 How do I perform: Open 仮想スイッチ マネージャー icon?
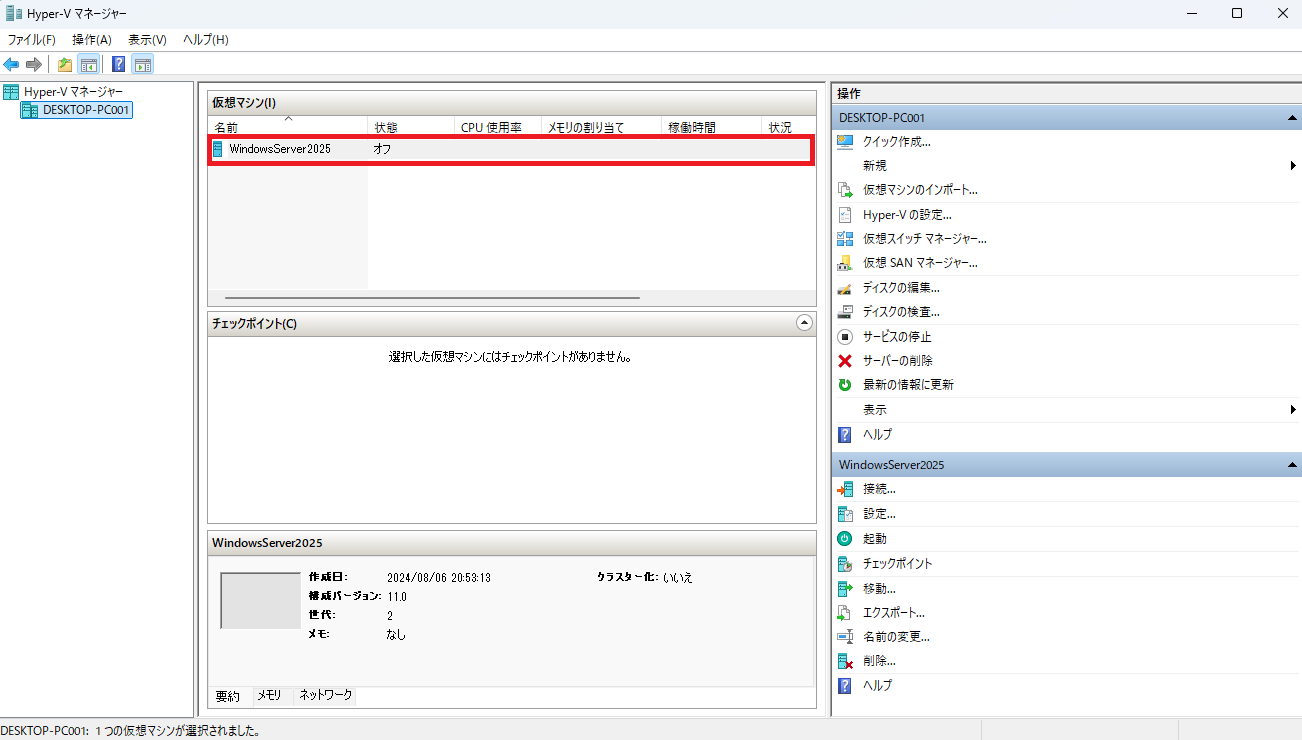845,239
